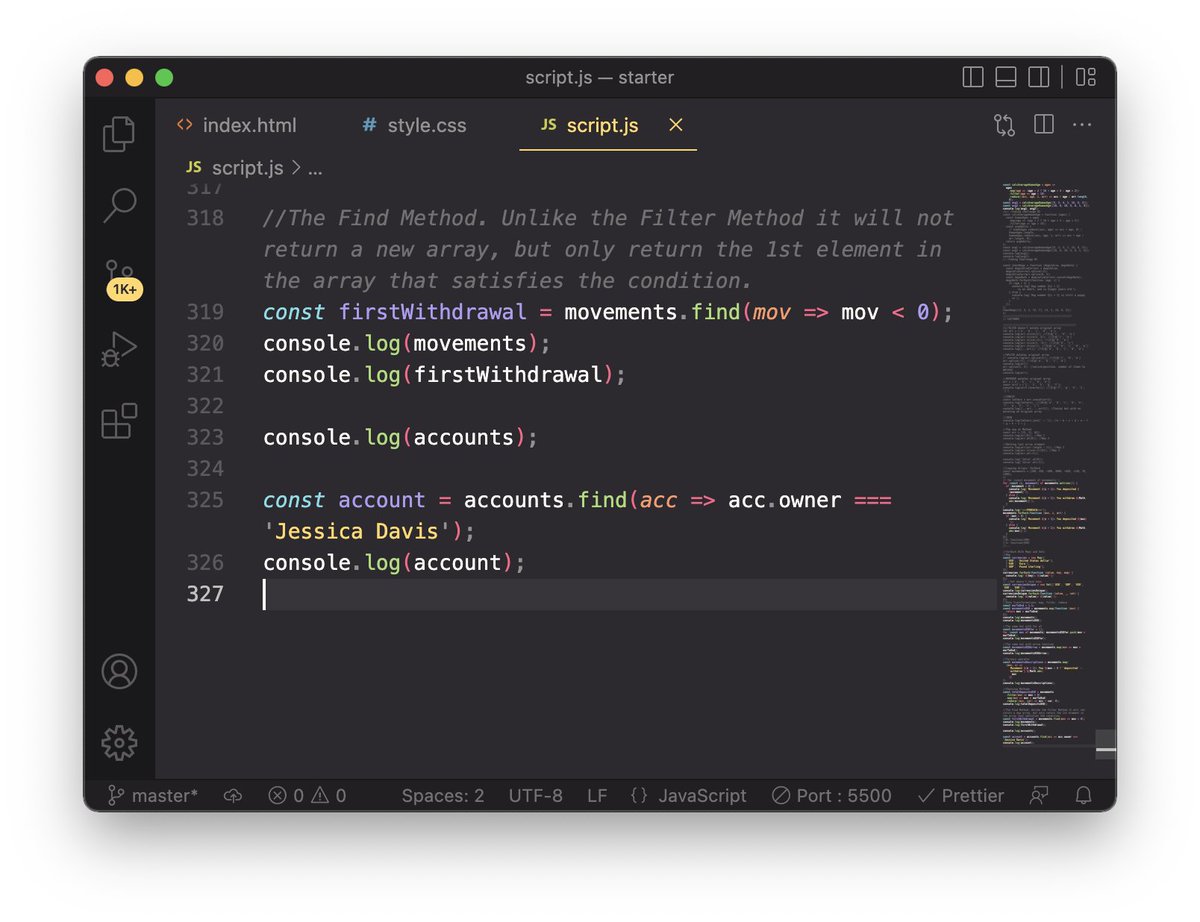Image resolution: width=1200 pixels, height=922 pixels.
Task: Open the Customize Layout control
Action: [x=1086, y=77]
